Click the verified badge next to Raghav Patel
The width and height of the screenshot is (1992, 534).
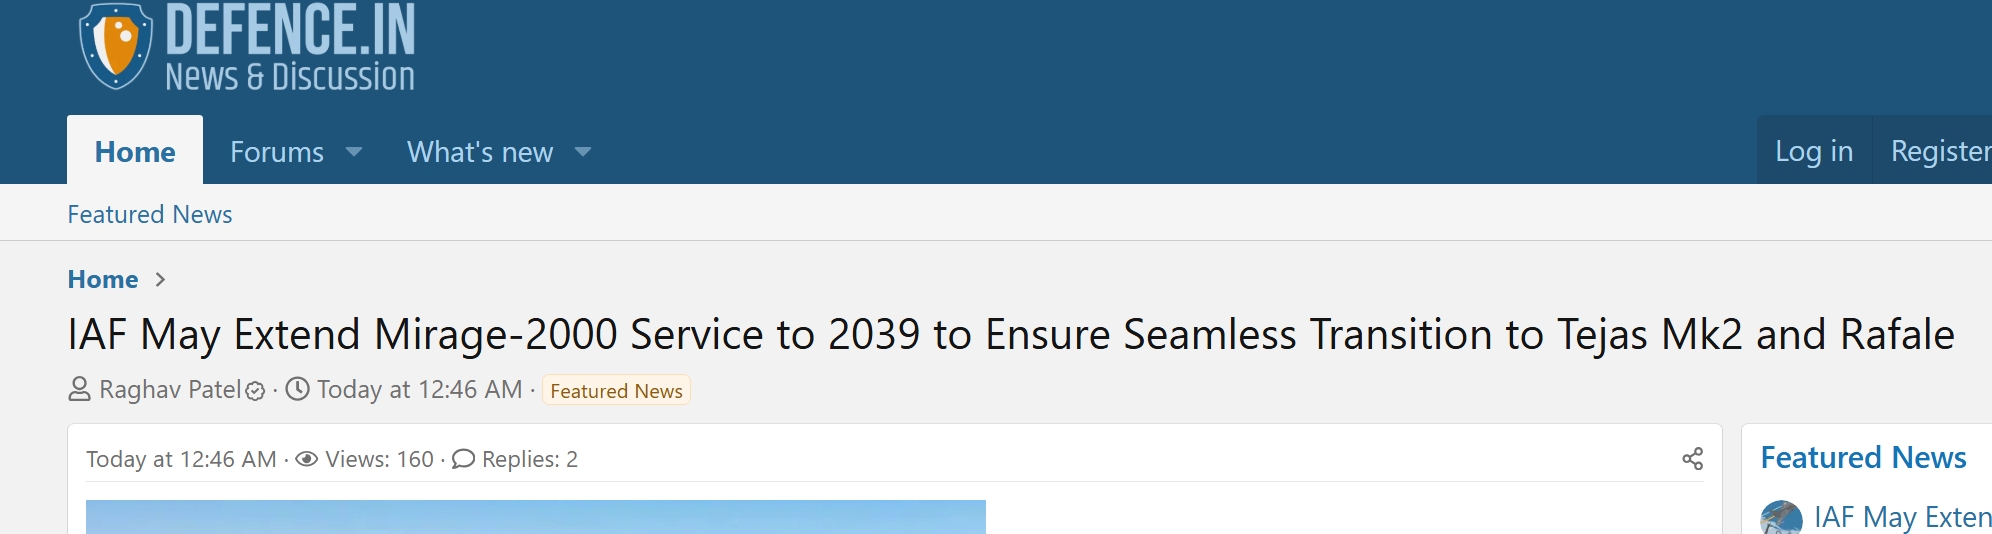click(x=255, y=391)
